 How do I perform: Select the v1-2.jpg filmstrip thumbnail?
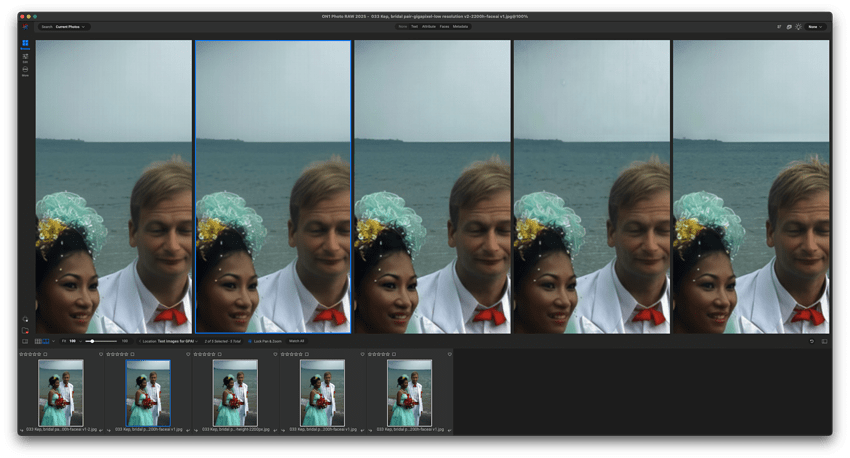61,392
